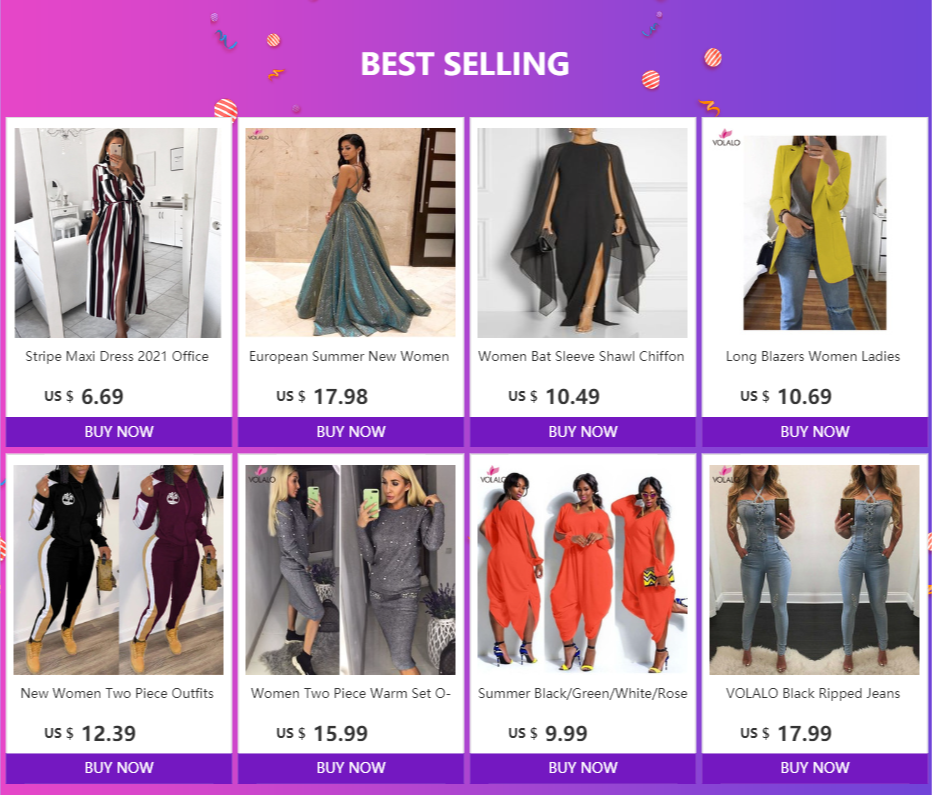Viewport: 932px width, 795px height.
Task: Open the Summer Black/Green/White/Rose product title
Action: pos(582,693)
